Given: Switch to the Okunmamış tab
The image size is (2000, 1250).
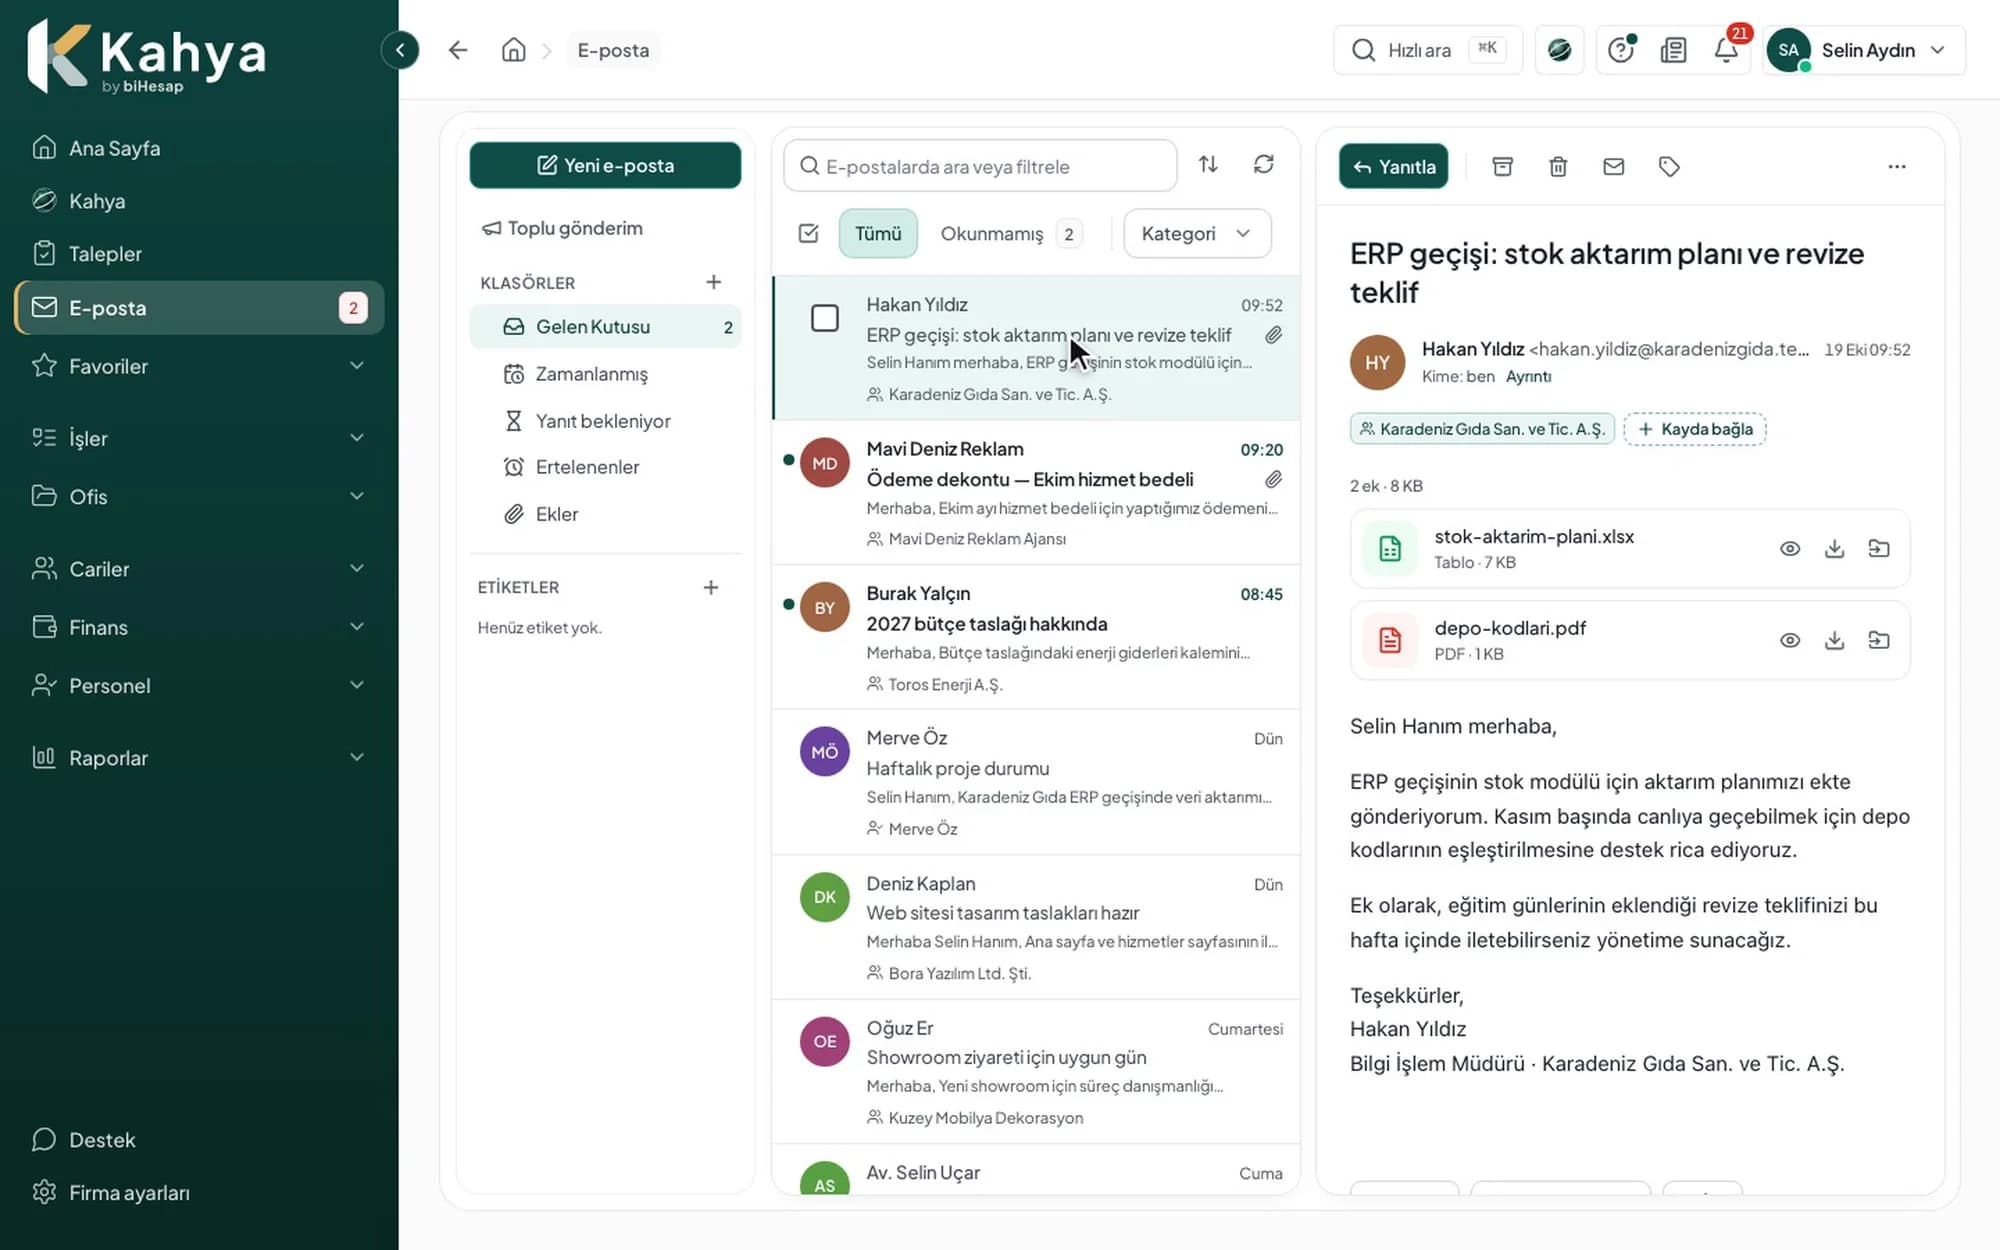Looking at the screenshot, I should 1010,233.
